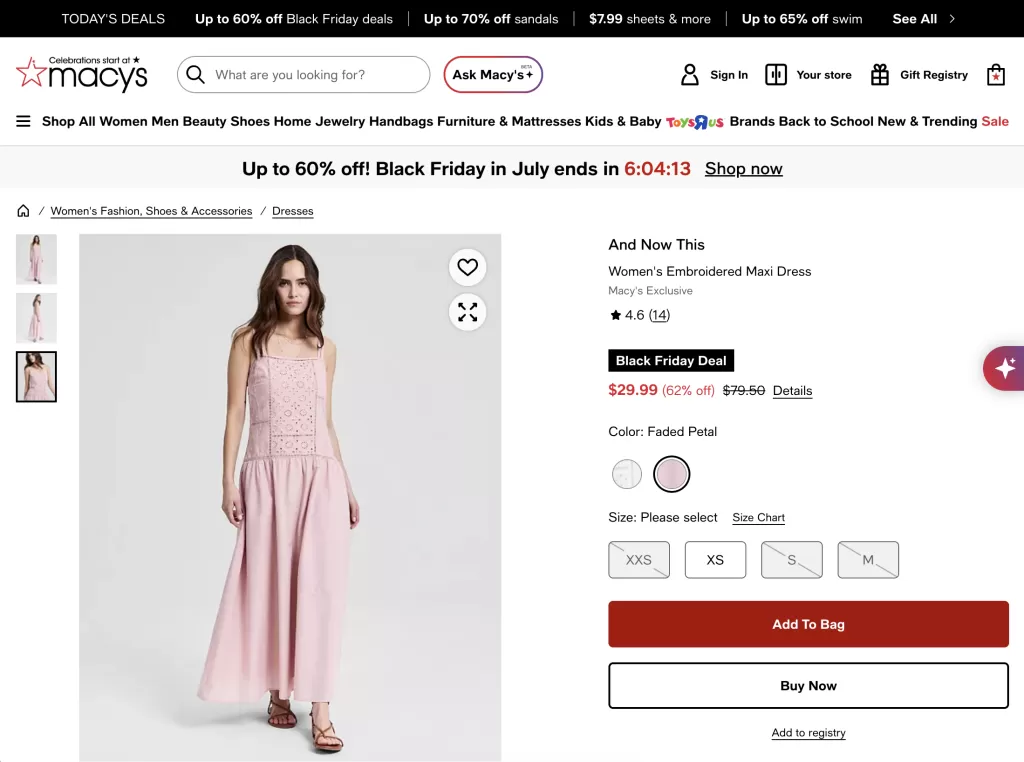
Task: Click the Macy's logo
Action: (82, 73)
